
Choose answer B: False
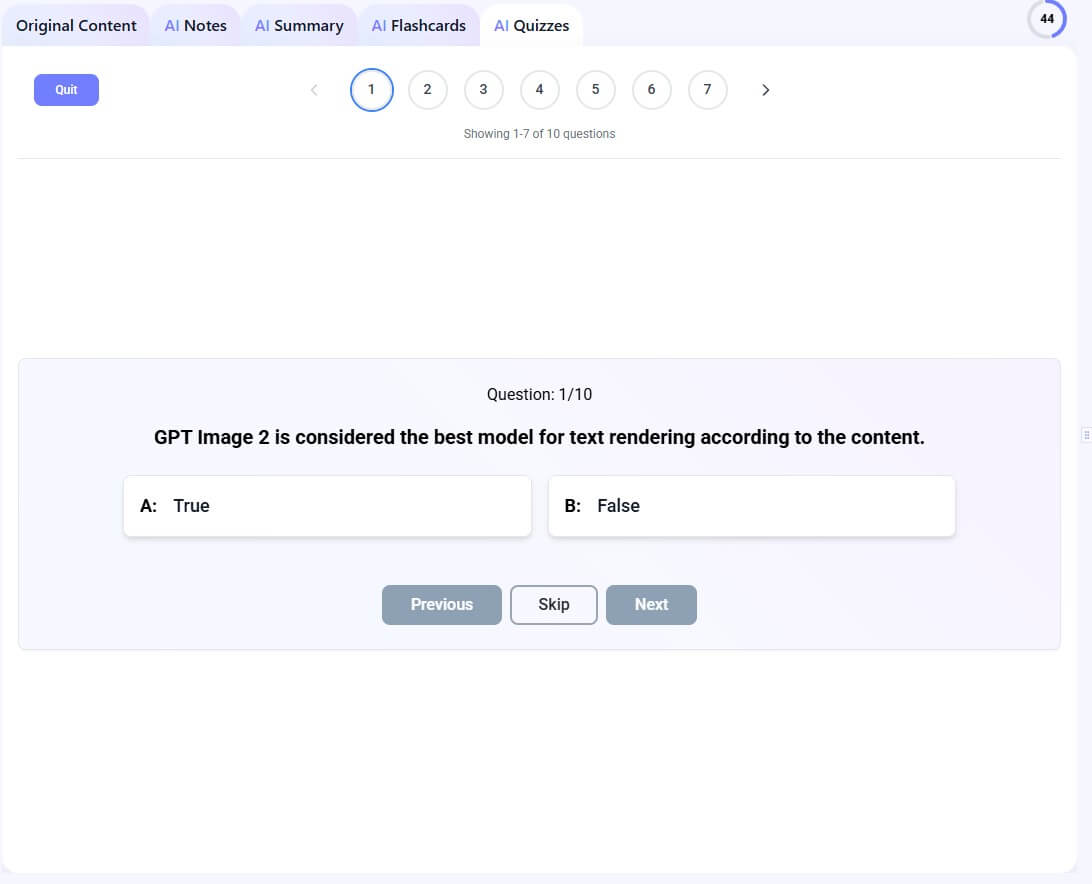pos(751,506)
